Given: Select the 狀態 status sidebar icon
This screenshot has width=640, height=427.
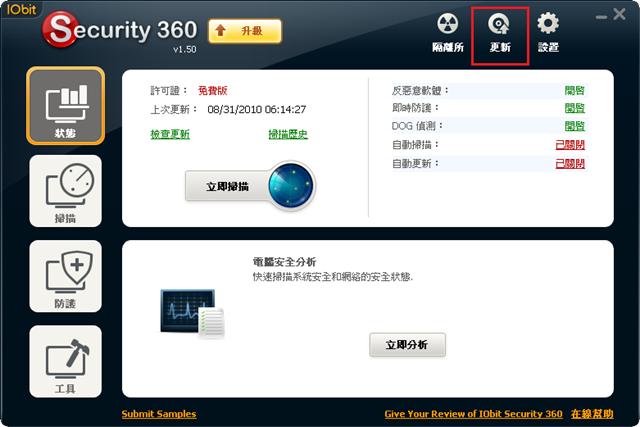Looking at the screenshot, I should pos(65,106).
